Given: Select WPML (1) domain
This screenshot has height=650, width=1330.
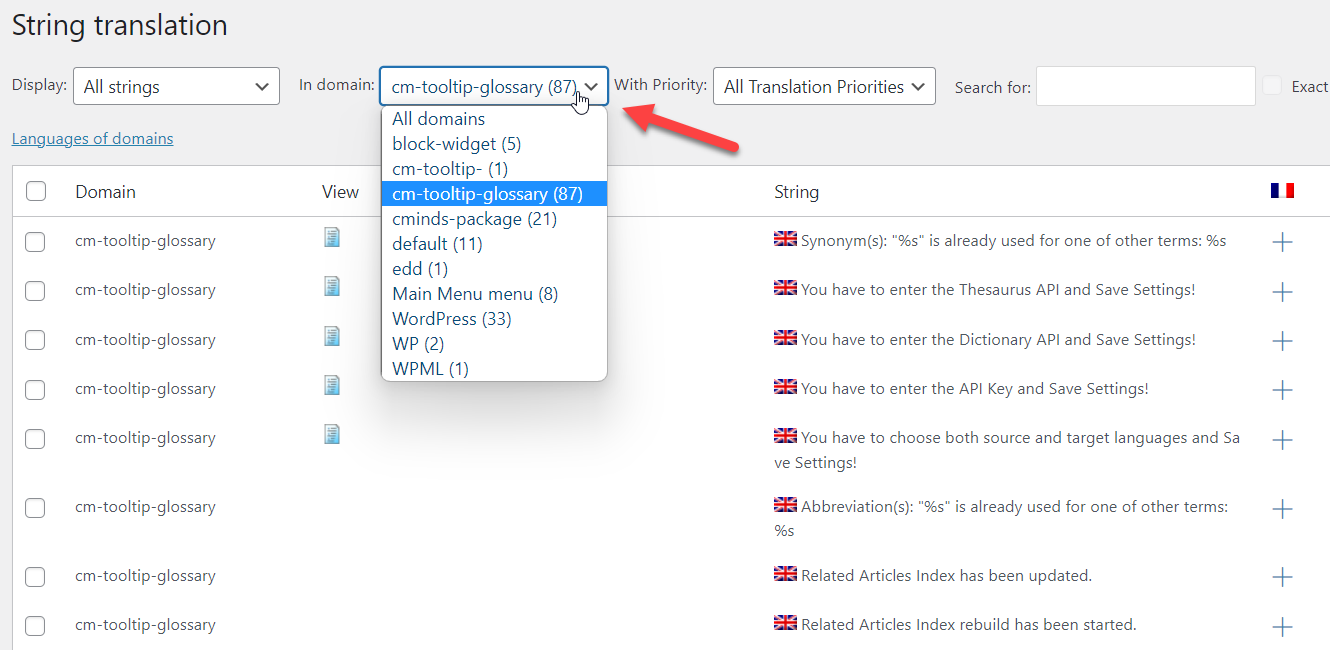Looking at the screenshot, I should 494,369.
